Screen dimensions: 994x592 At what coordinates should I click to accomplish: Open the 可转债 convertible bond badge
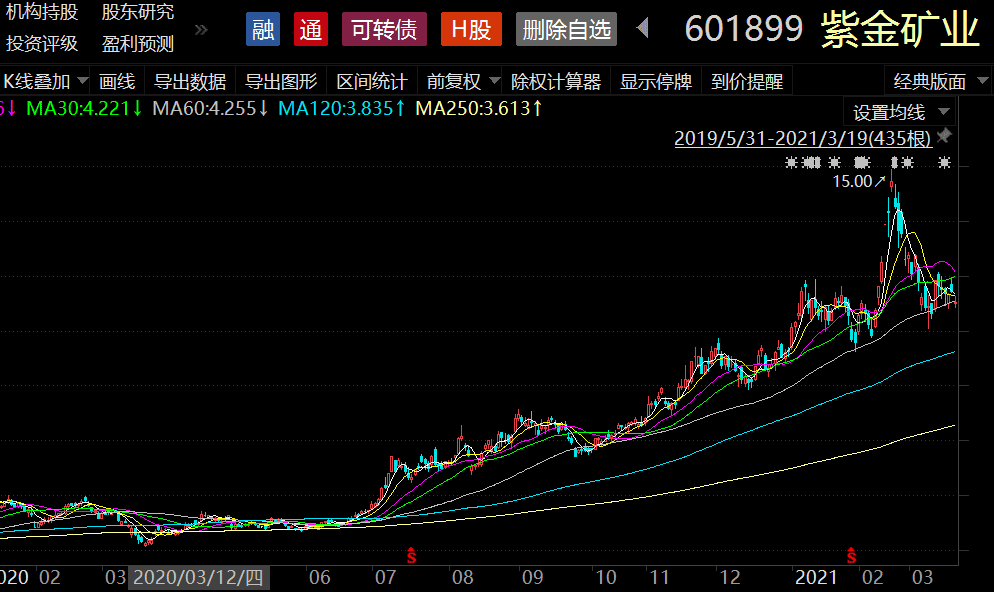384,29
